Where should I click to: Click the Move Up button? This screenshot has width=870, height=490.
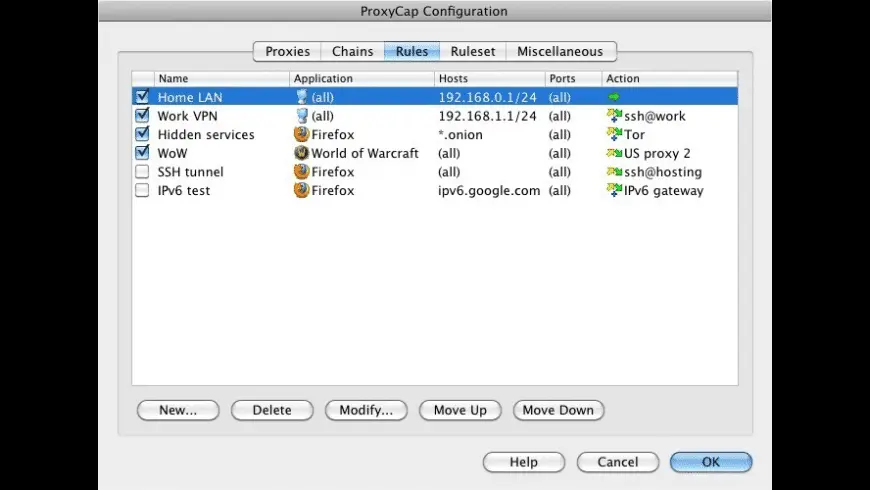coord(460,410)
